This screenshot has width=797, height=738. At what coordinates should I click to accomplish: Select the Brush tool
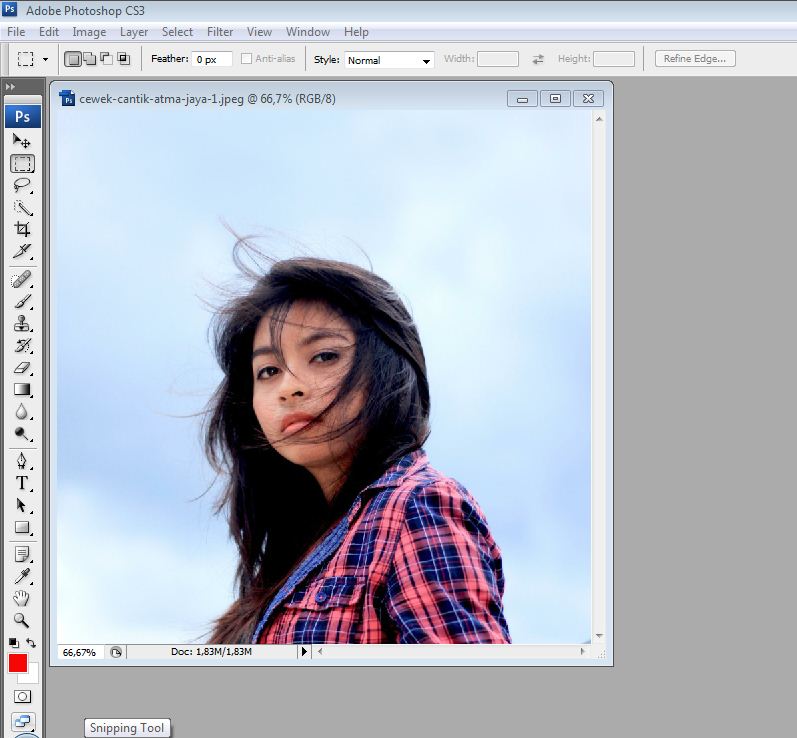(x=22, y=302)
